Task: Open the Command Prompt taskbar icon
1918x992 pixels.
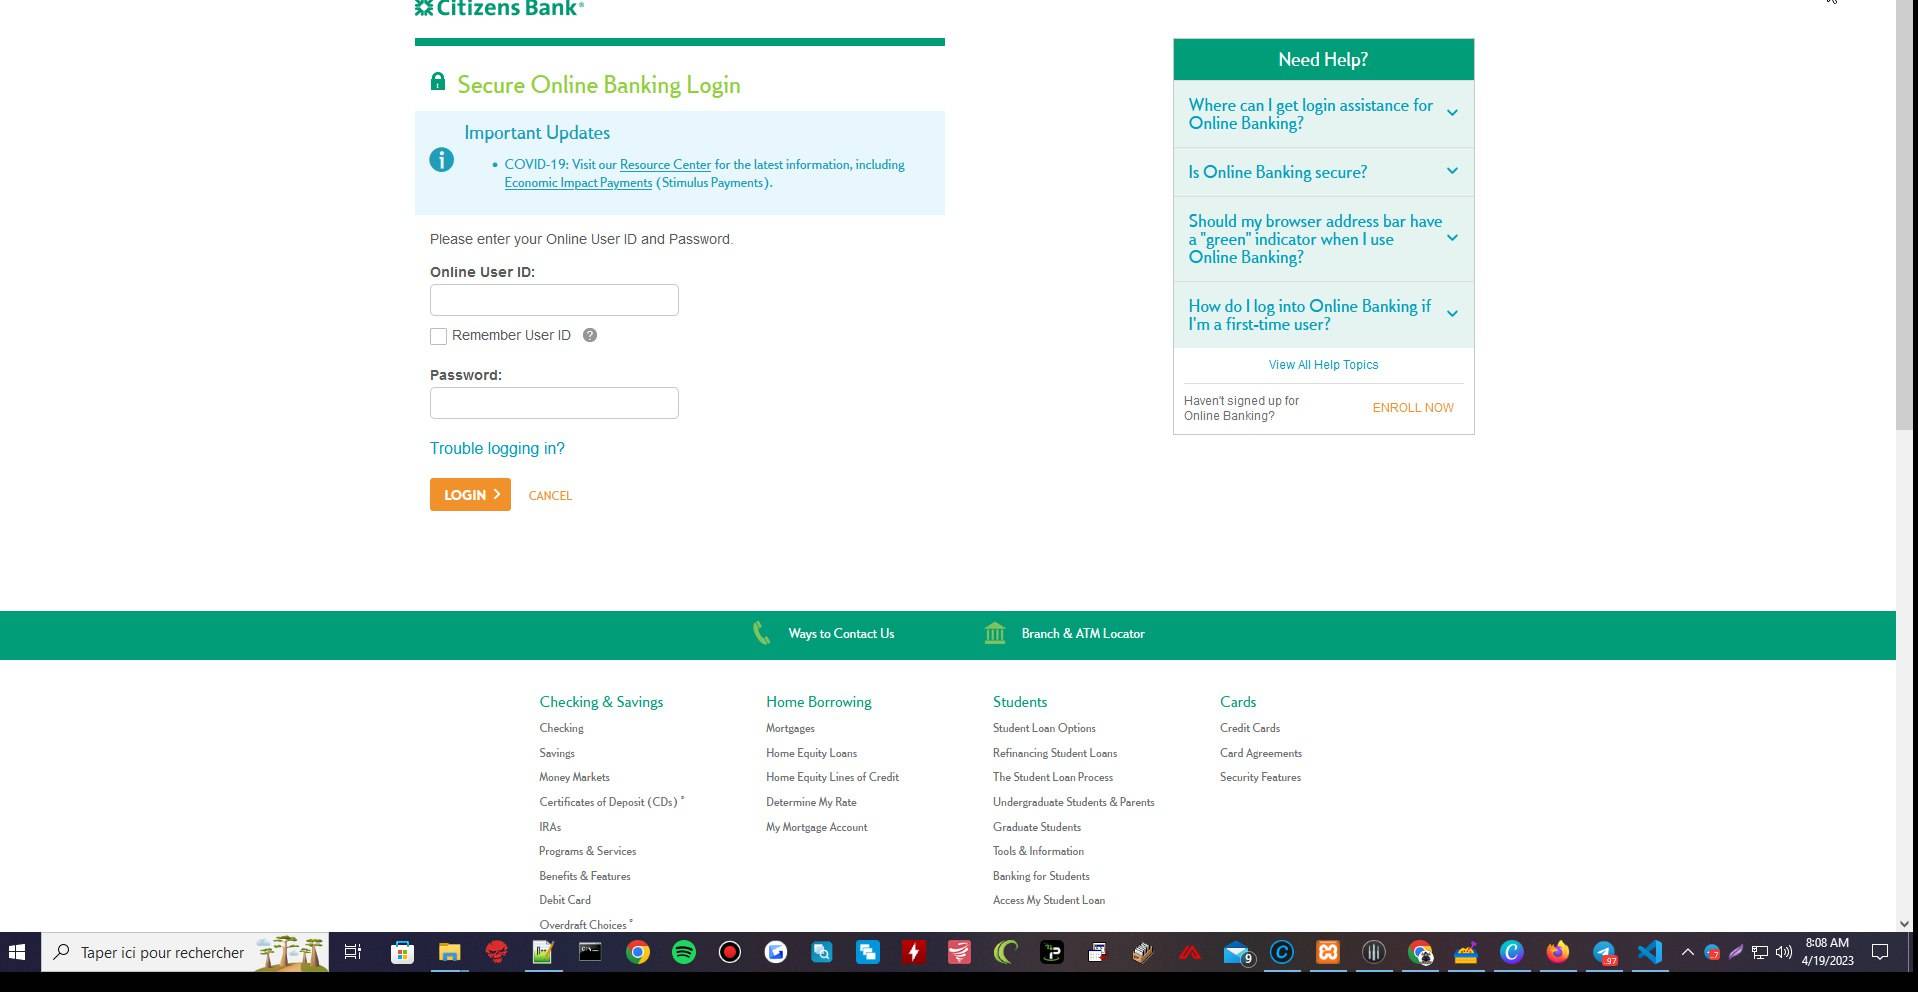Action: pos(591,953)
